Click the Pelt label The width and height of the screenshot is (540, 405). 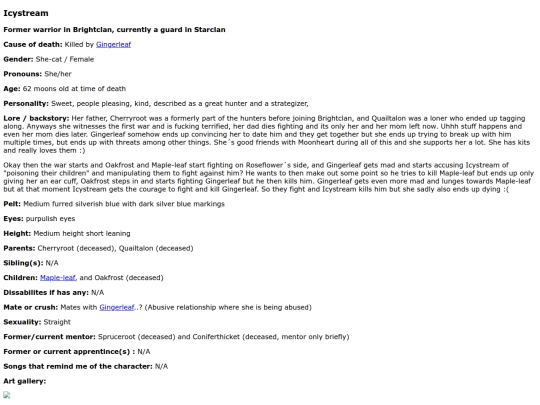pos(12,204)
